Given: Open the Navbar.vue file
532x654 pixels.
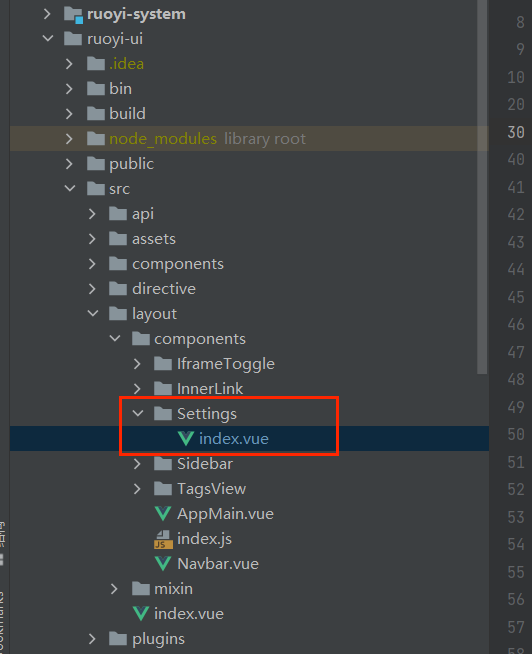Looking at the screenshot, I should pos(218,563).
